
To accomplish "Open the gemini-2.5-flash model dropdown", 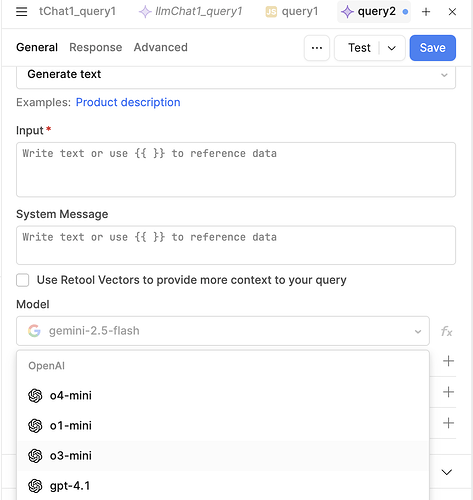I will (x=223, y=331).
